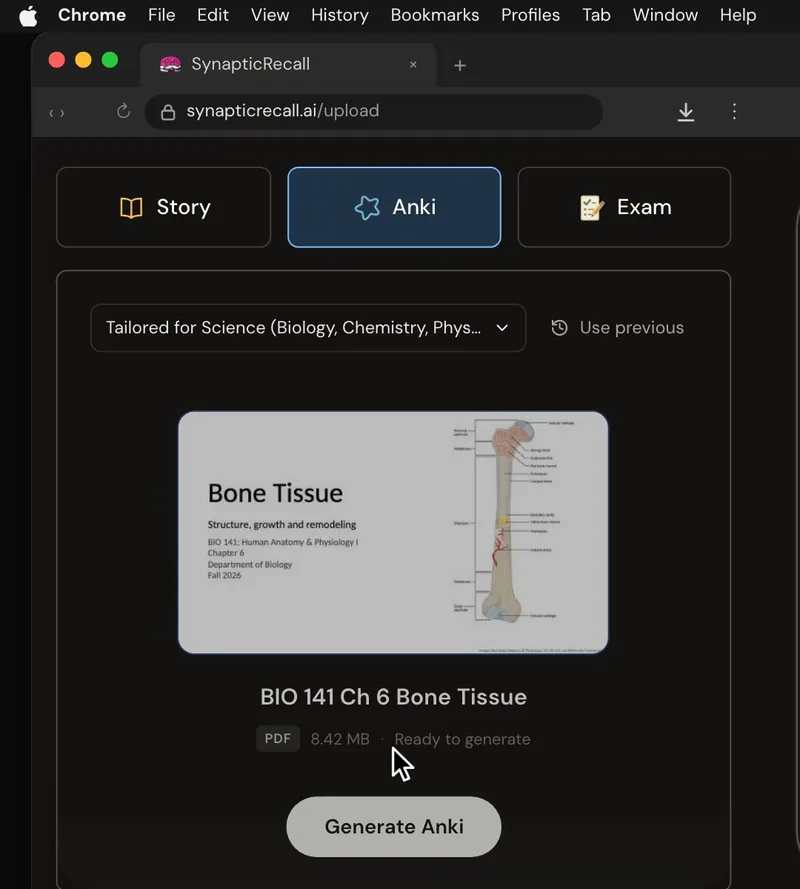Select the Anki mode tab

tap(394, 207)
